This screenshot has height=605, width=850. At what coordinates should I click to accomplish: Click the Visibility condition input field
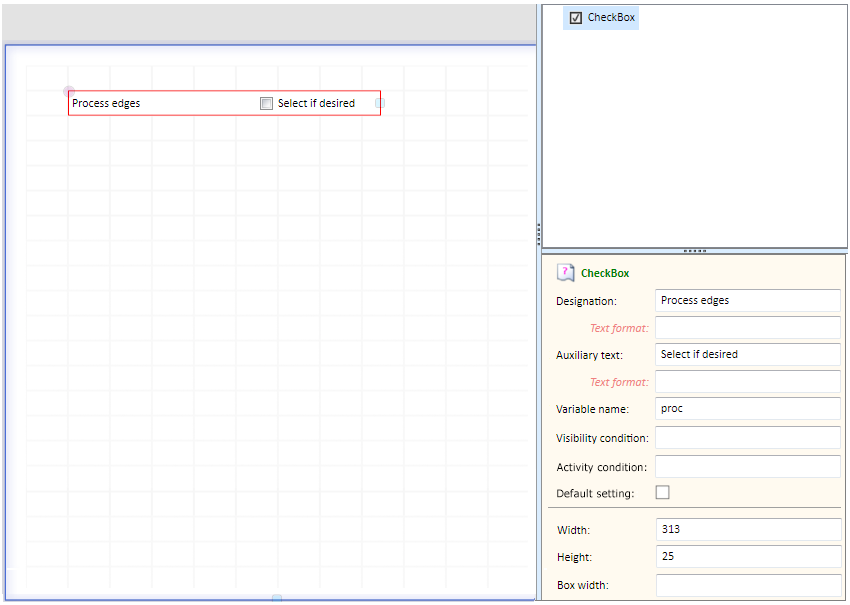pos(748,437)
